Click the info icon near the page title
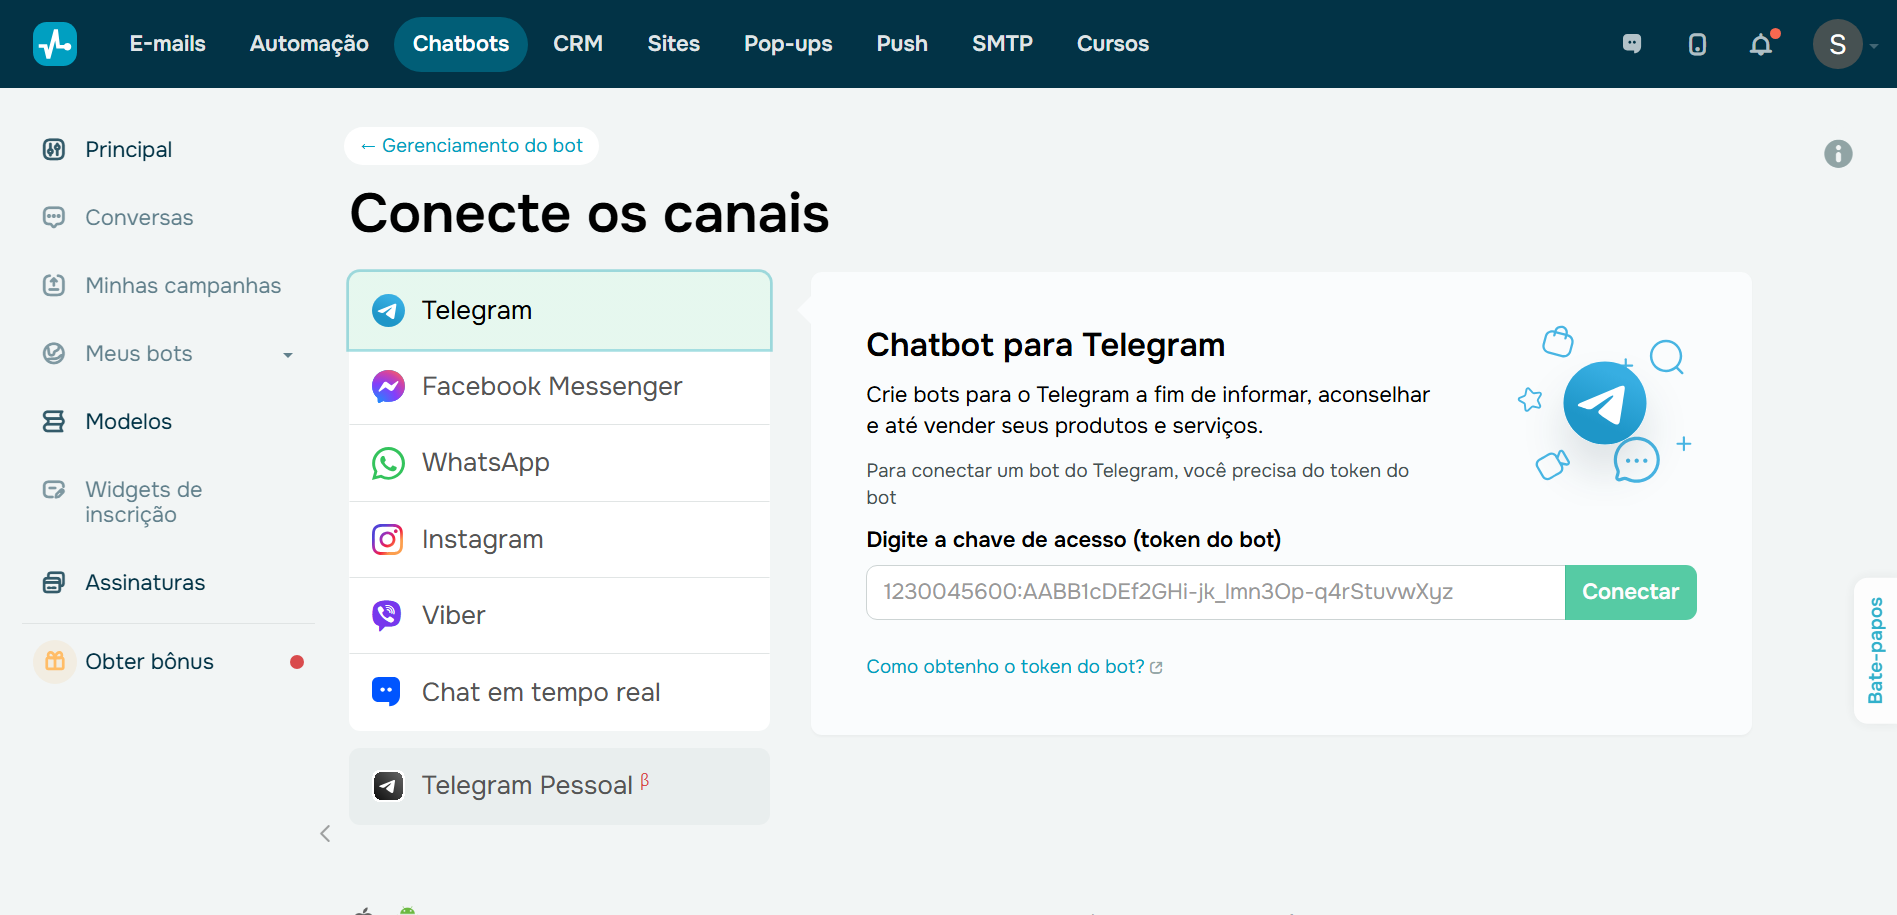Screen dimensions: 1897x915 click(x=1837, y=153)
